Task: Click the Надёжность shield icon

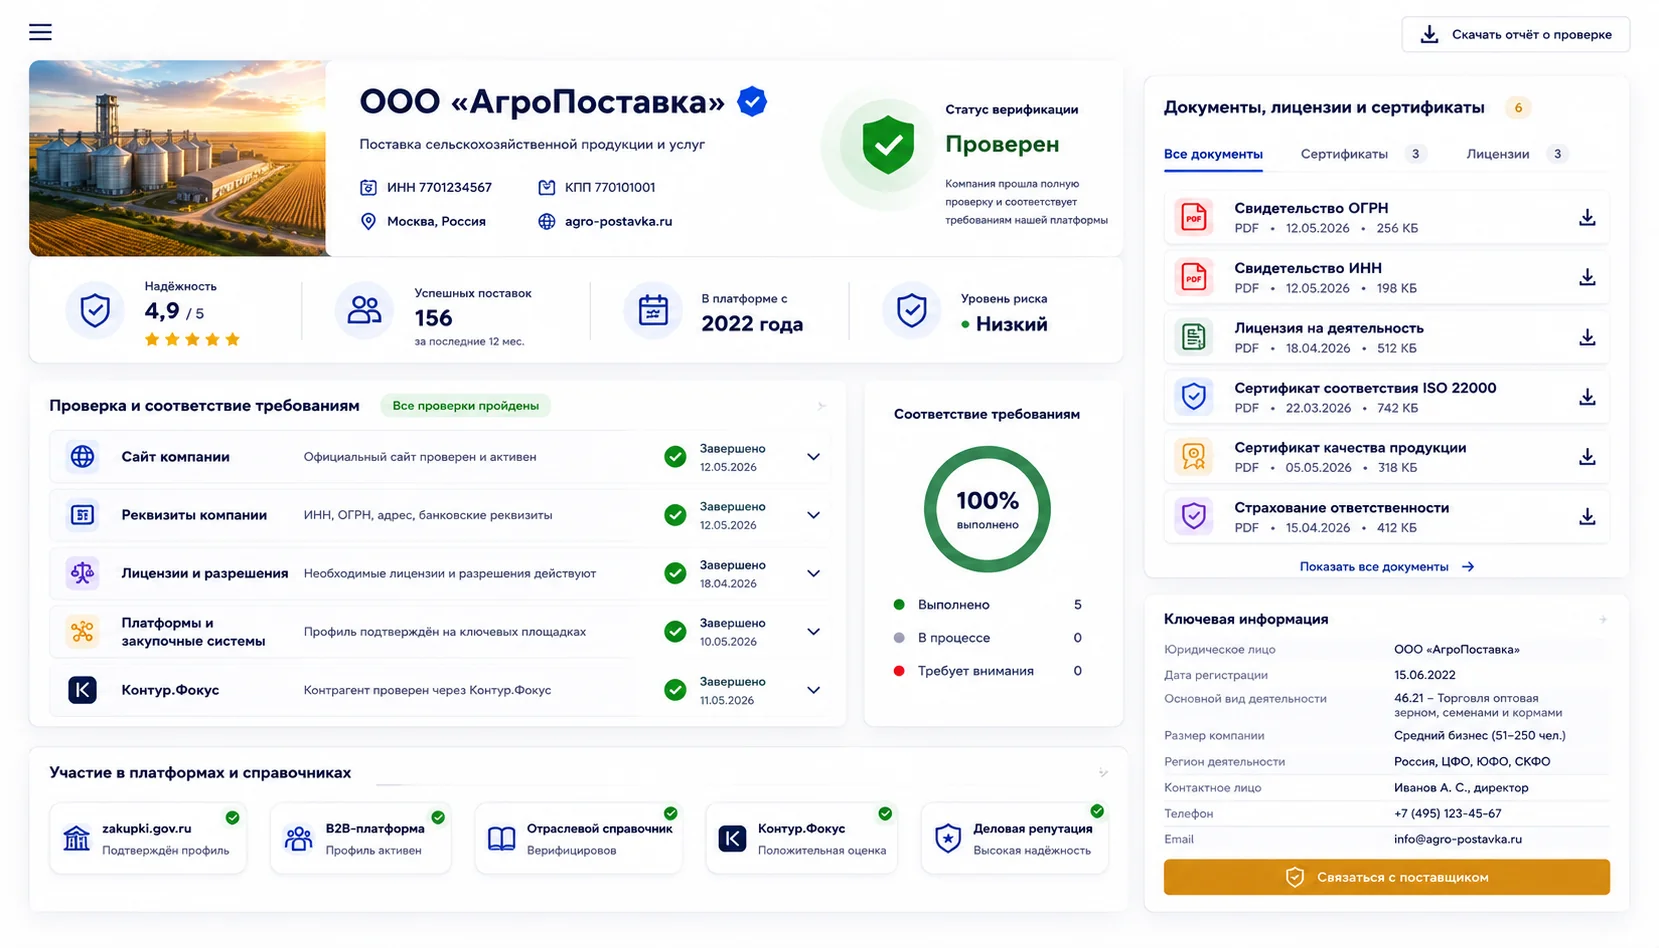Action: [95, 310]
